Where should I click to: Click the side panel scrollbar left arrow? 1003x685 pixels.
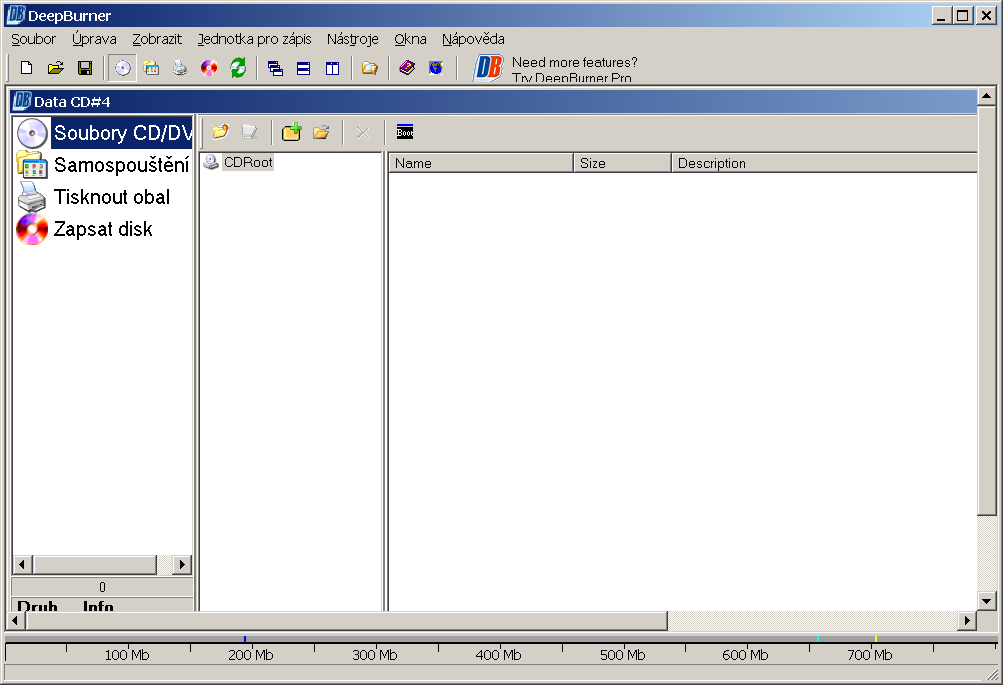point(22,565)
